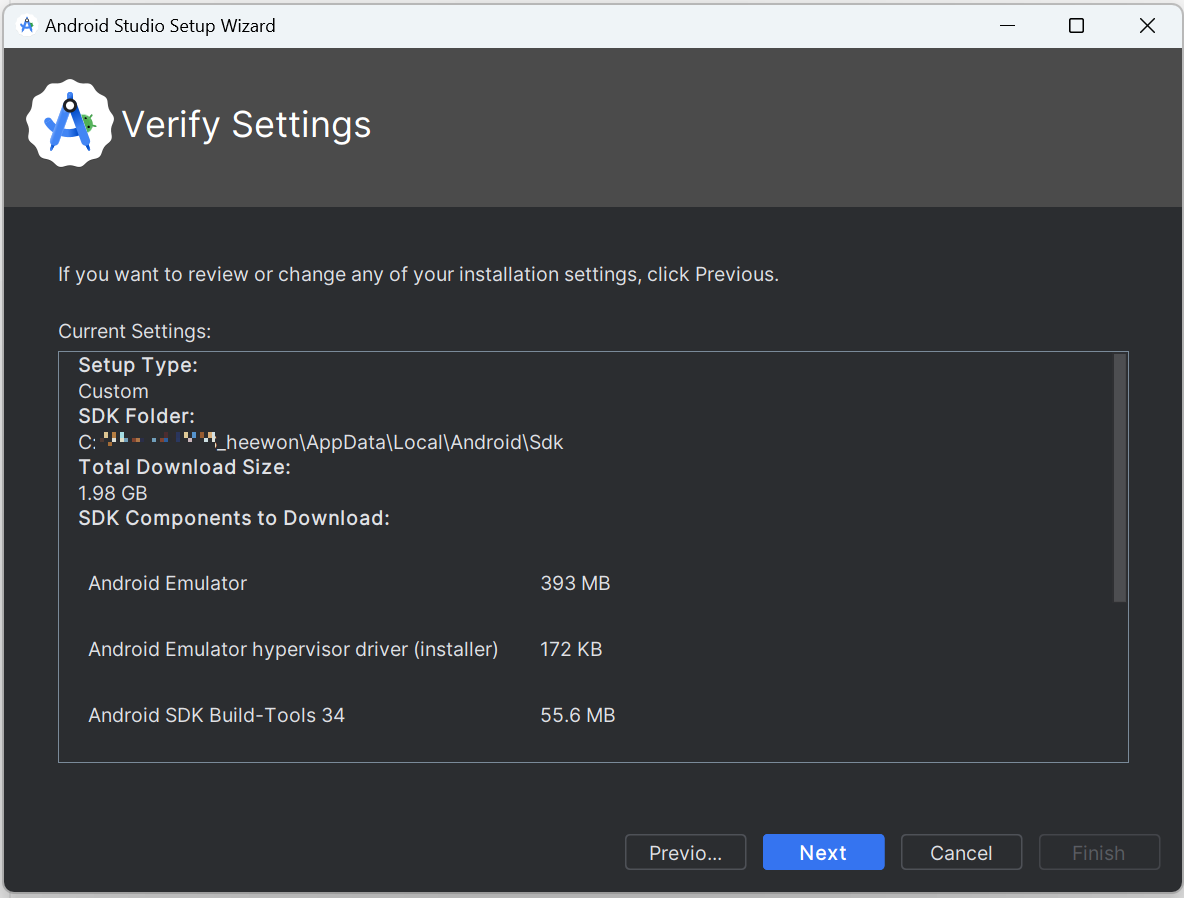Screen dimensions: 1184x898
Task: Click the 'click Previous' instruction sentence
Action: point(418,274)
